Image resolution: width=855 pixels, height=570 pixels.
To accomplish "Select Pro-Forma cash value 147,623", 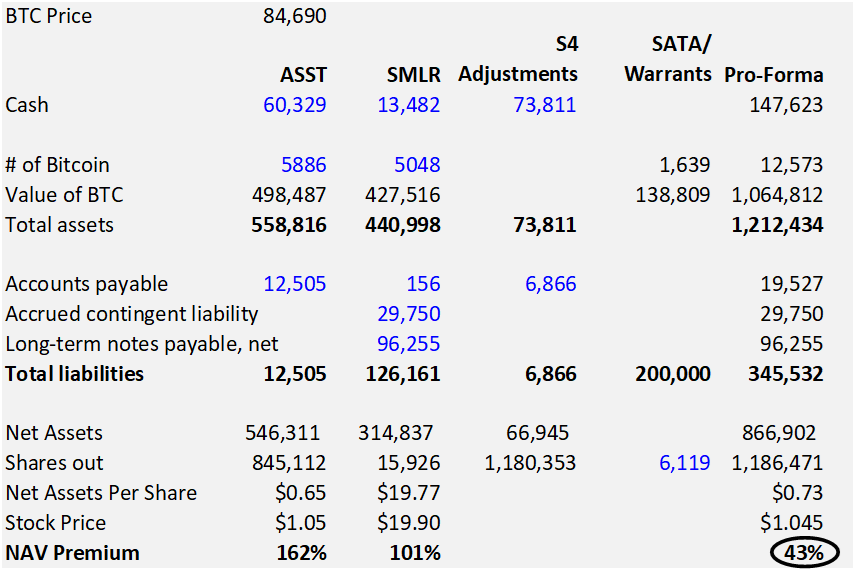I will pyautogui.click(x=786, y=105).
